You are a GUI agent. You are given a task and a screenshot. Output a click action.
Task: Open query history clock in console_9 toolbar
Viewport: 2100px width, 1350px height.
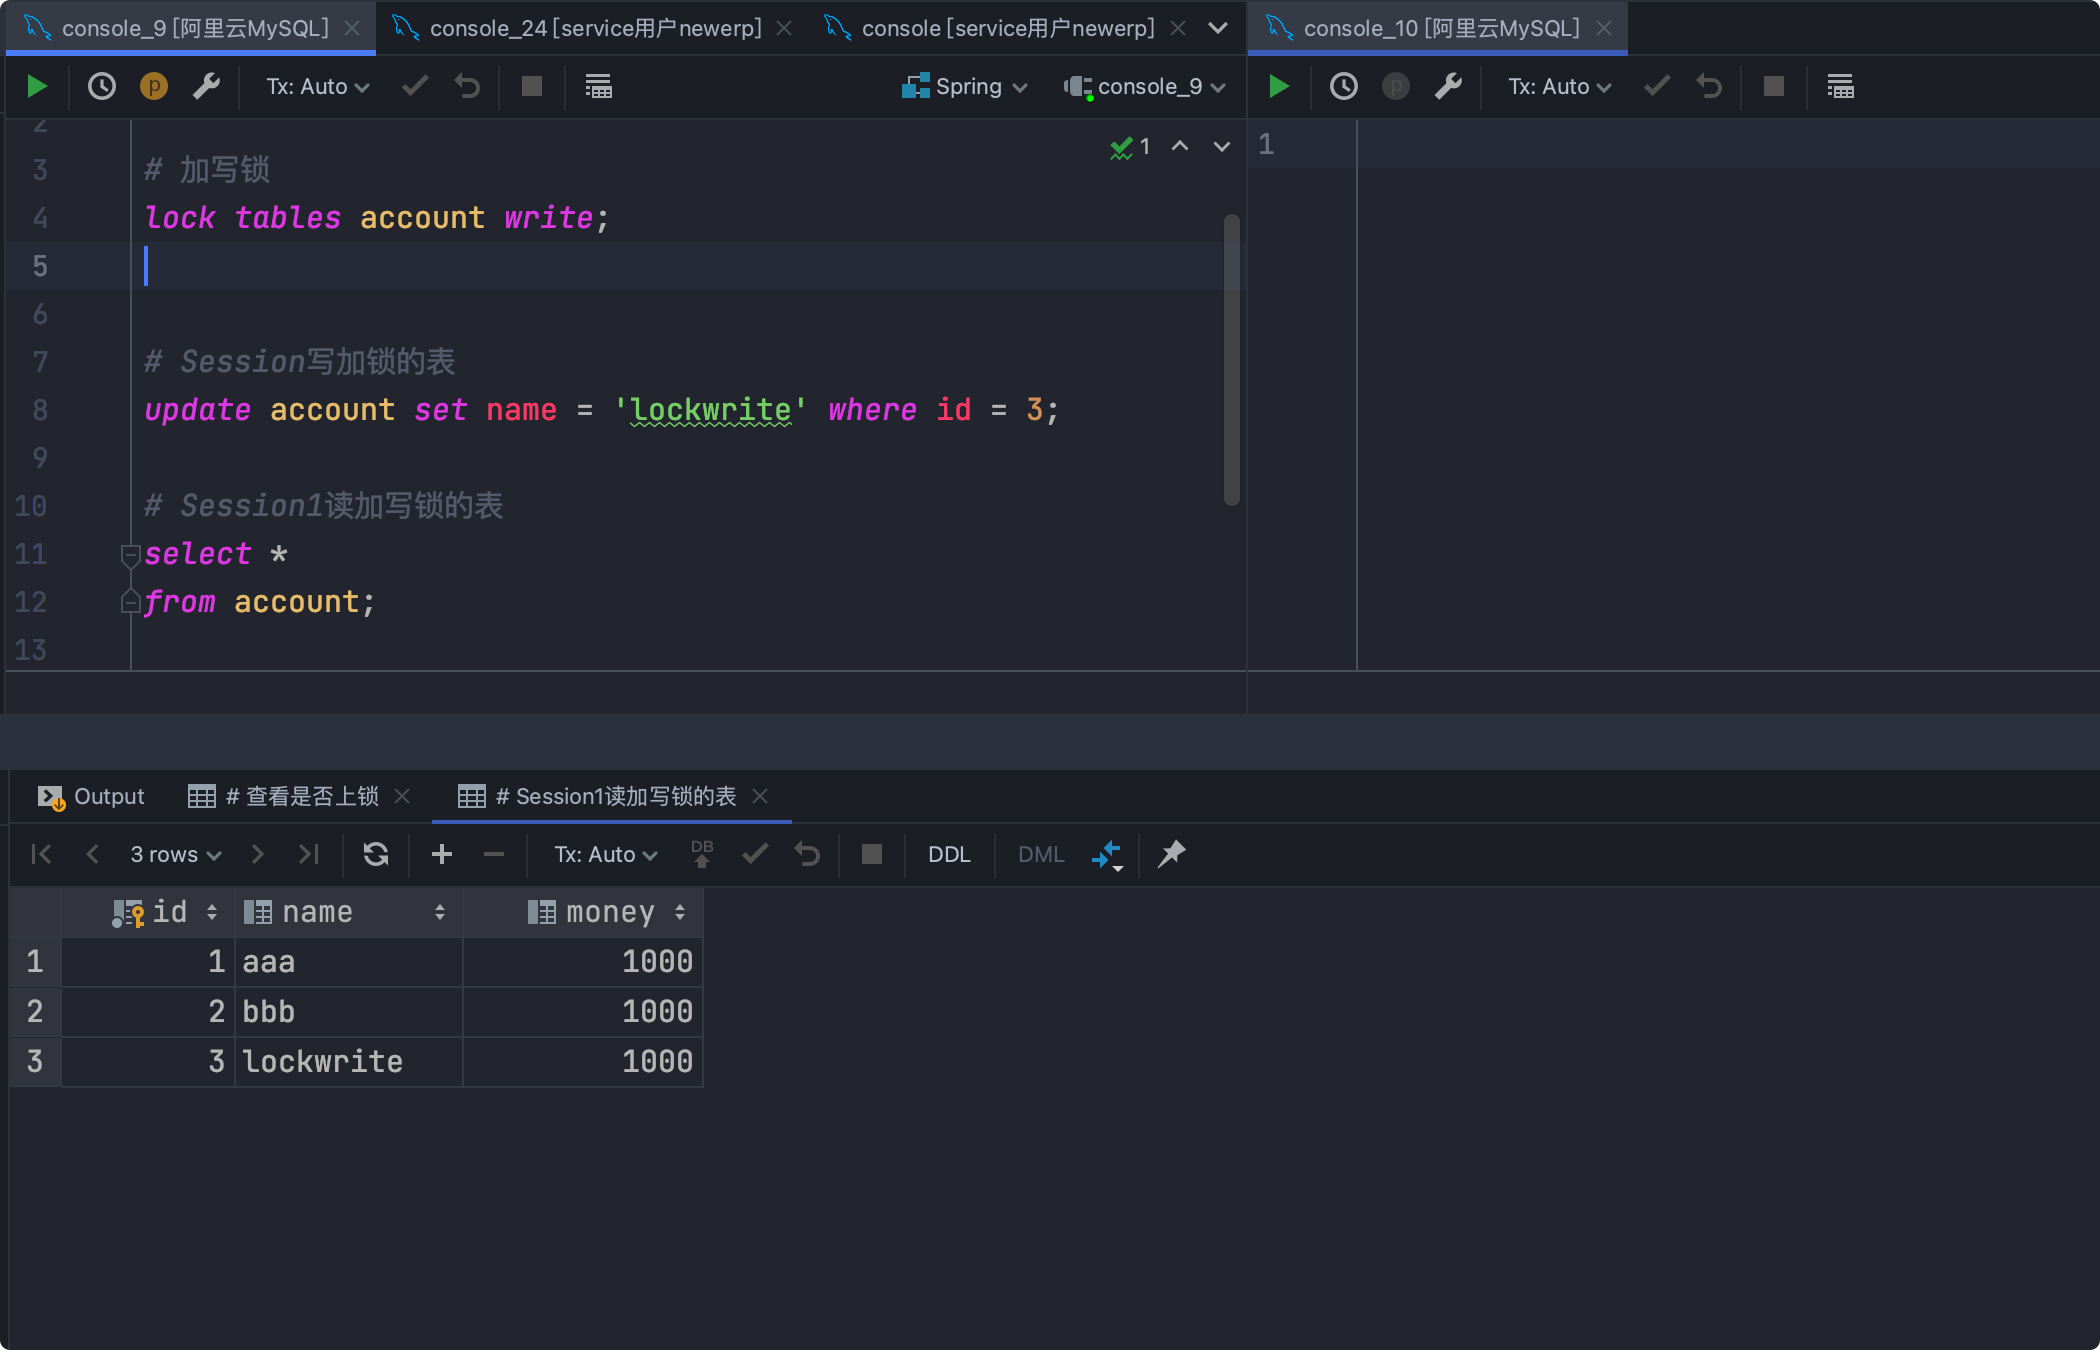101,87
